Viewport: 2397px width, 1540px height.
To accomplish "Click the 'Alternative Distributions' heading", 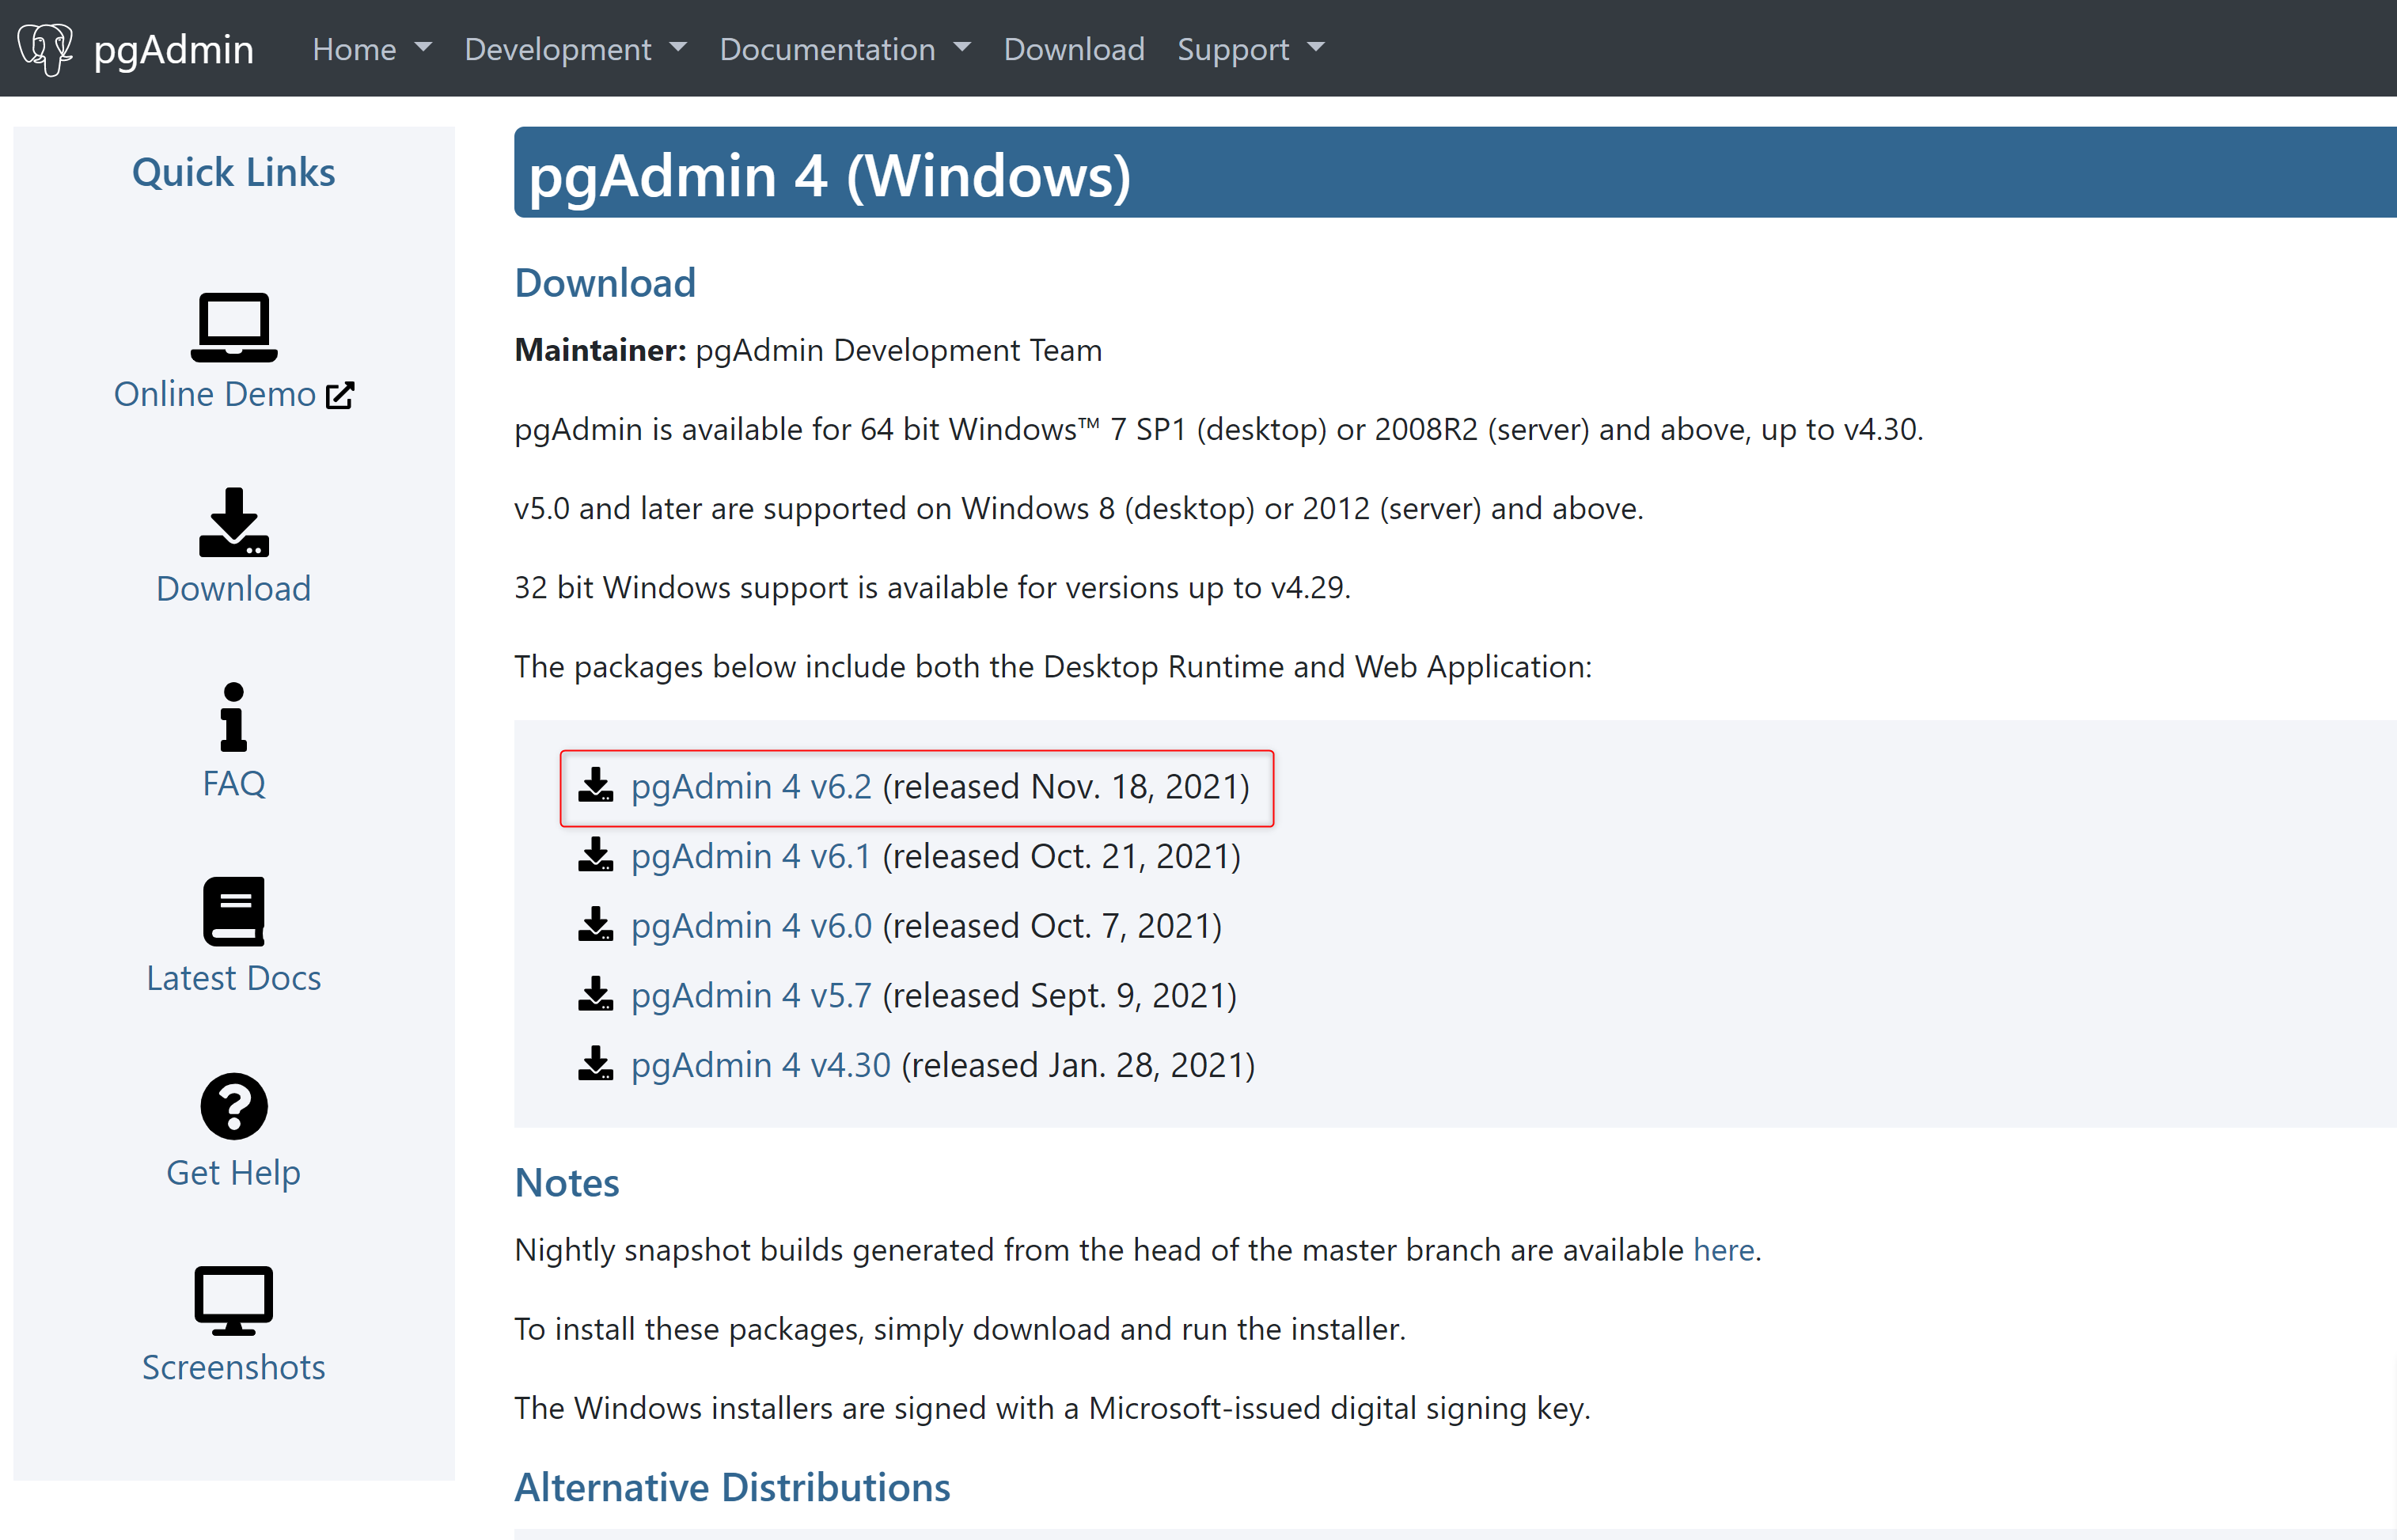I will (732, 1488).
